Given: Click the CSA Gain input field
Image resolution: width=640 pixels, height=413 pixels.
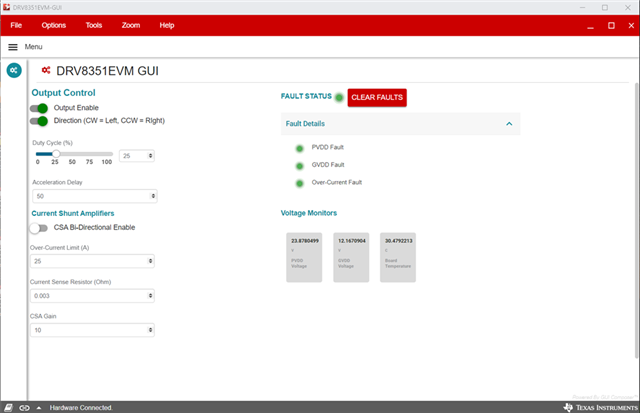Looking at the screenshot, I should 92,330.
